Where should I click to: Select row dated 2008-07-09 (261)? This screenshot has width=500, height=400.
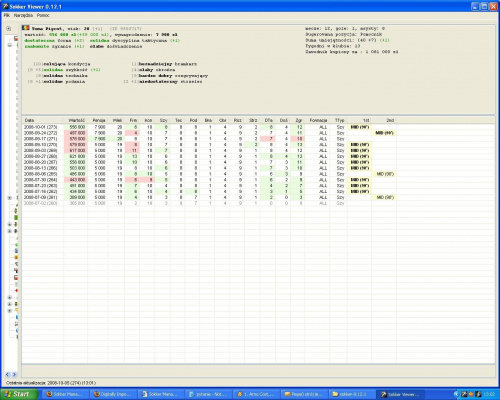click(x=209, y=197)
